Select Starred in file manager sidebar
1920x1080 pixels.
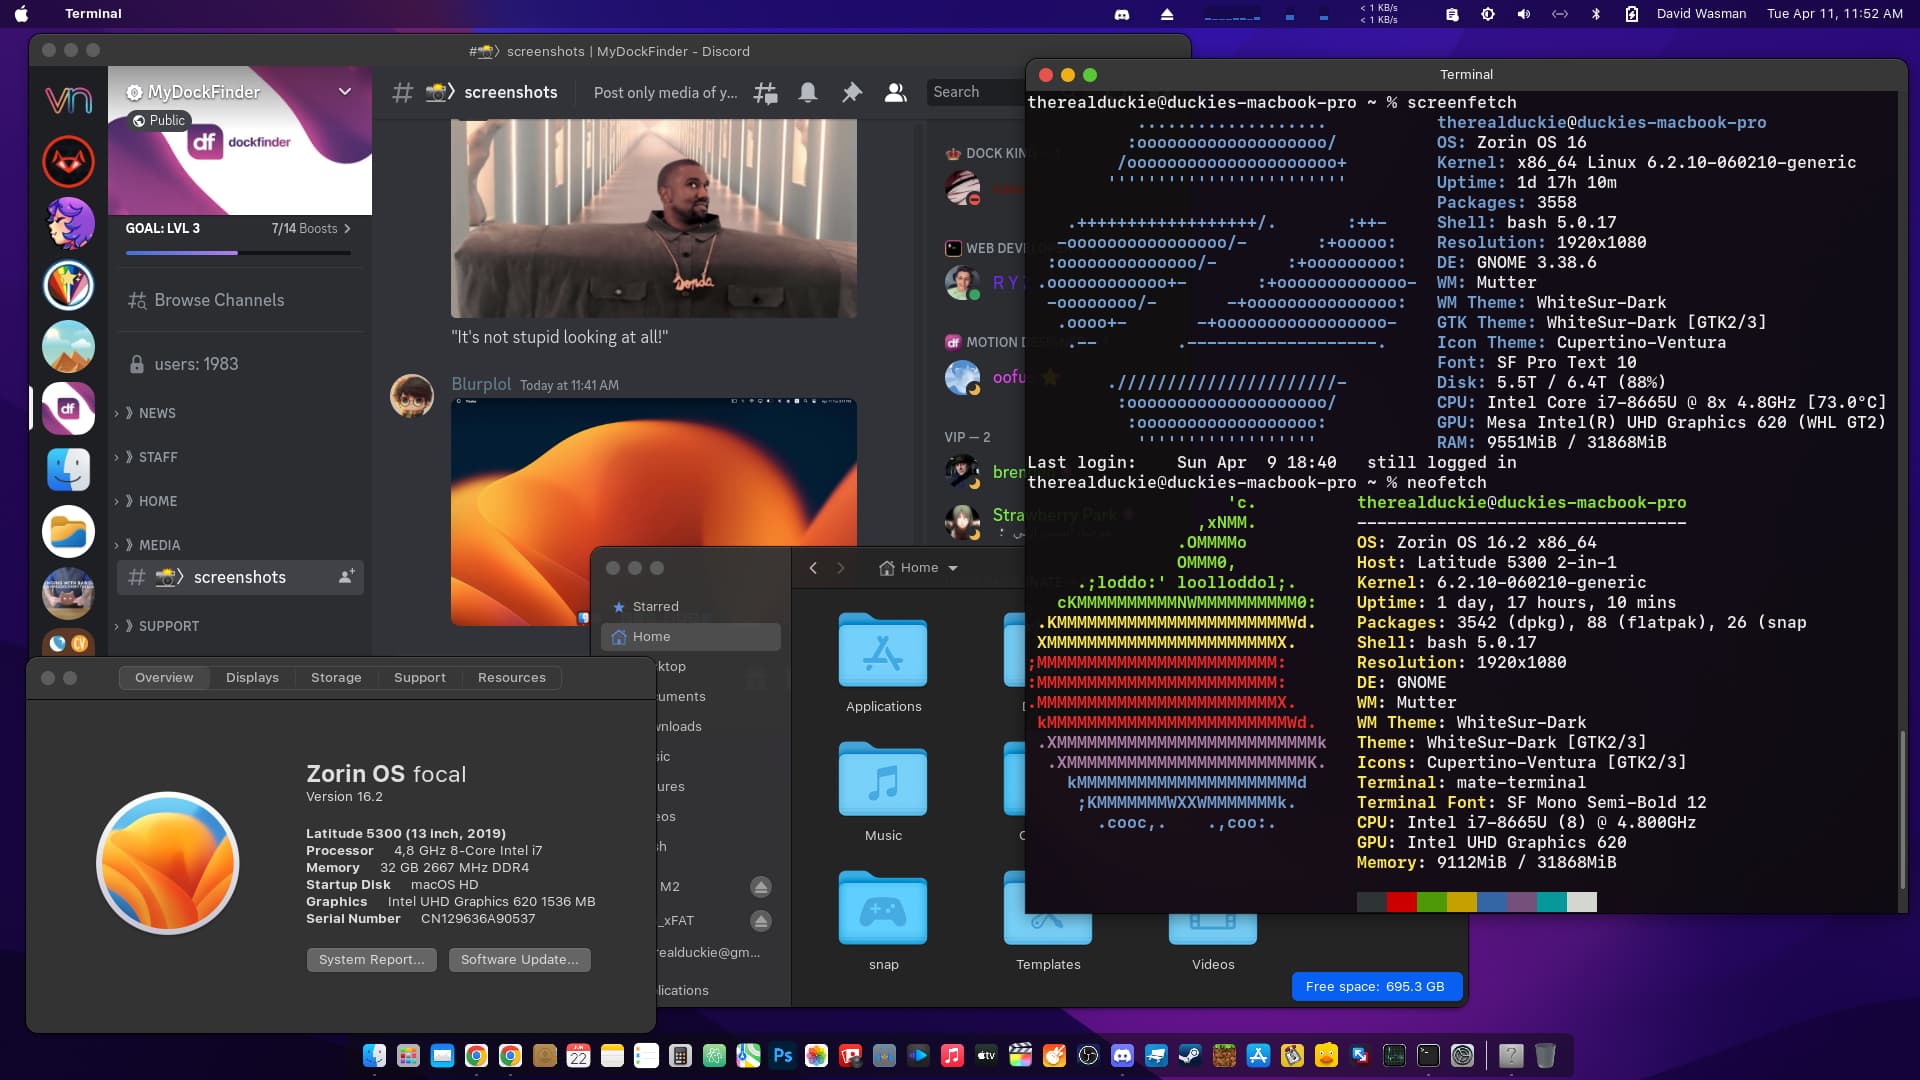click(655, 606)
